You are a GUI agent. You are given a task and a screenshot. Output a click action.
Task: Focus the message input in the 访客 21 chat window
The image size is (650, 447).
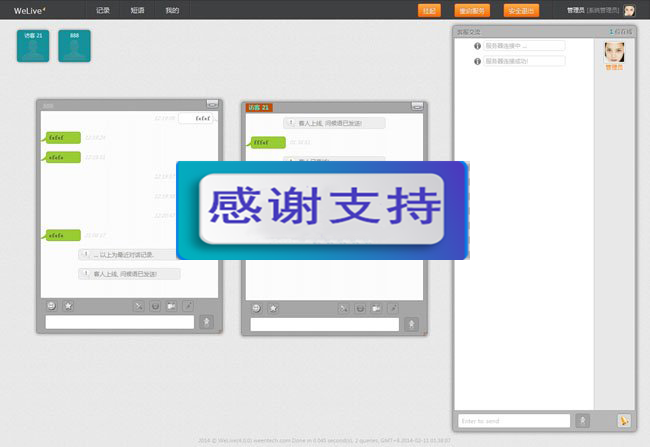click(325, 324)
